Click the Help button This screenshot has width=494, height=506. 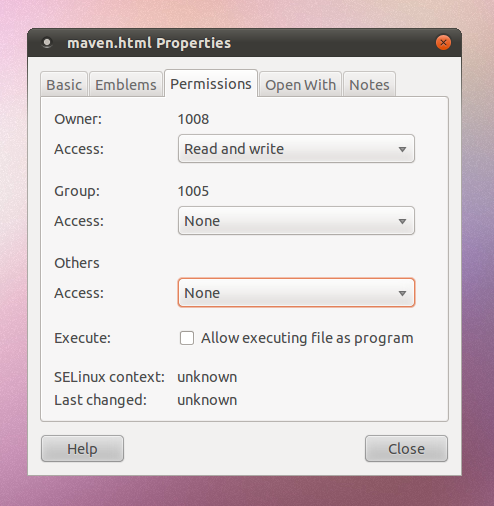click(82, 449)
